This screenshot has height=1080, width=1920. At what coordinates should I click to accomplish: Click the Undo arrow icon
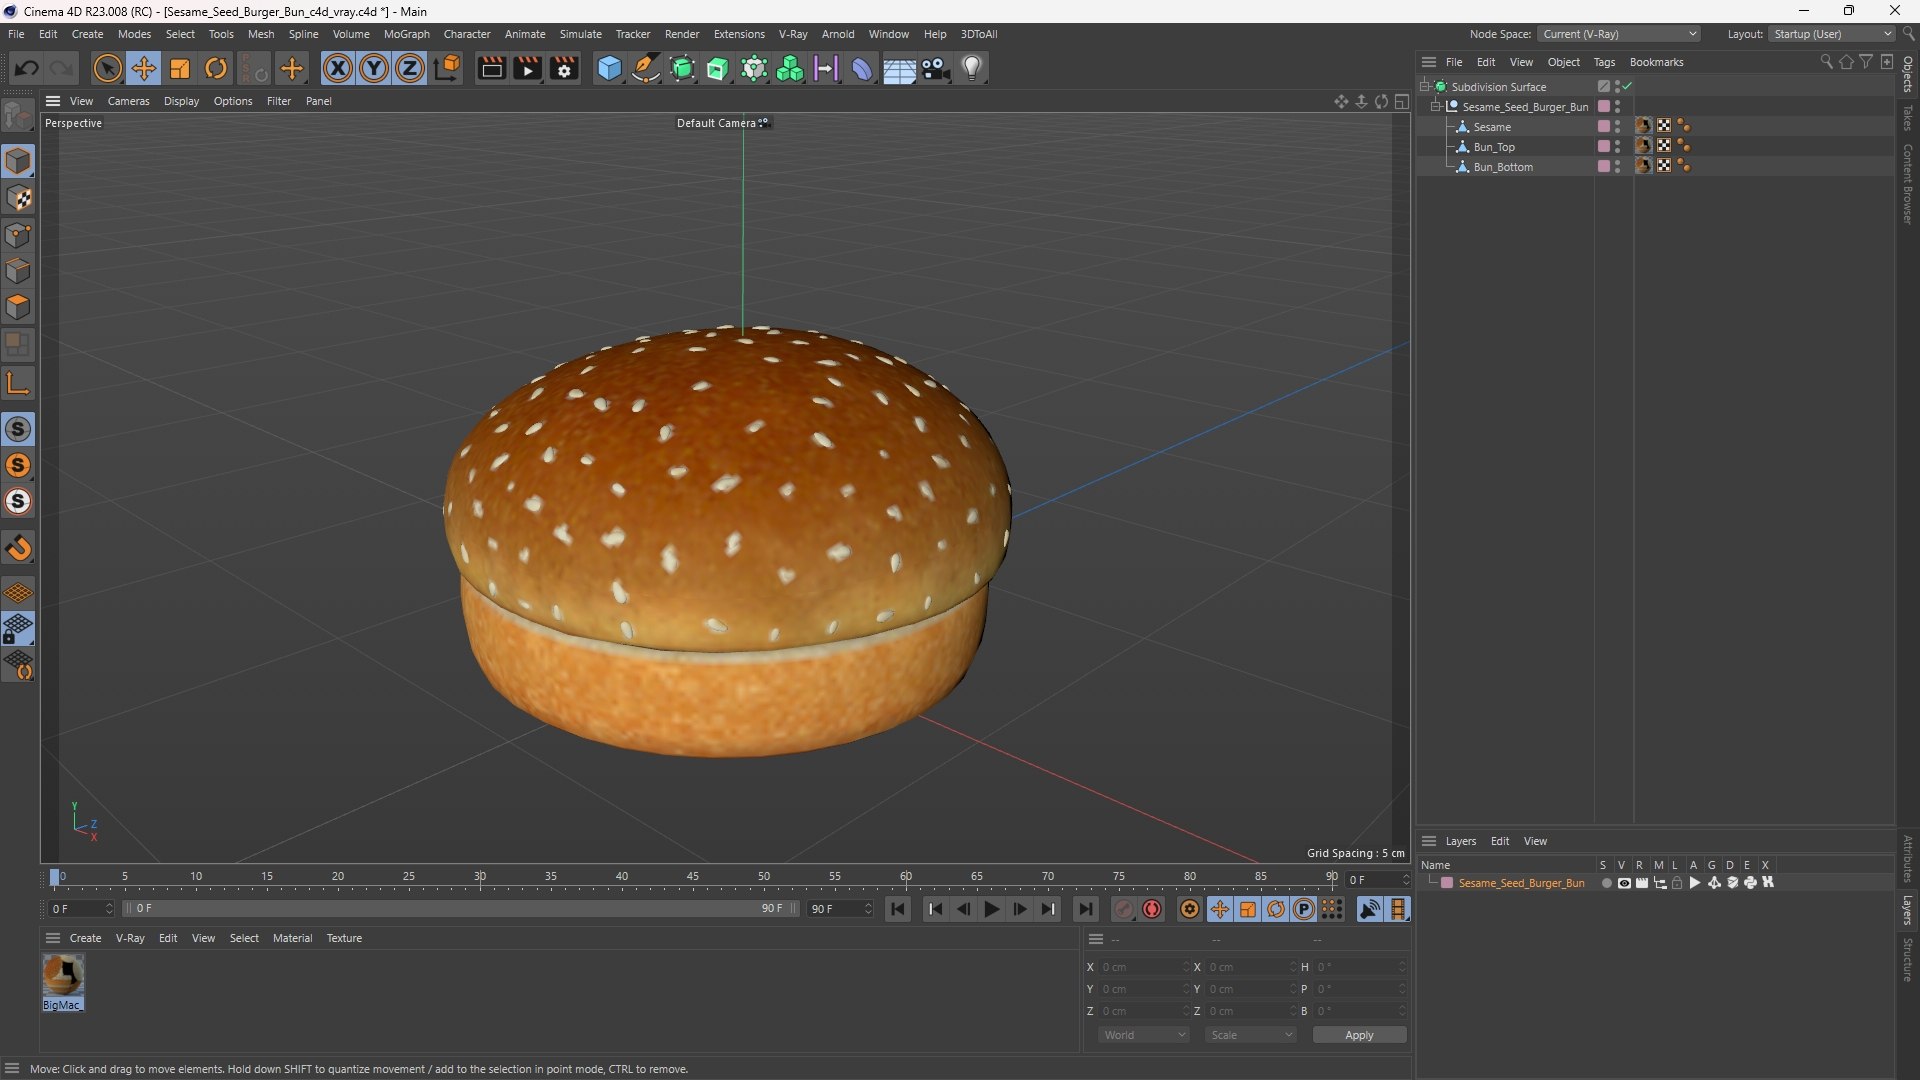[x=27, y=68]
